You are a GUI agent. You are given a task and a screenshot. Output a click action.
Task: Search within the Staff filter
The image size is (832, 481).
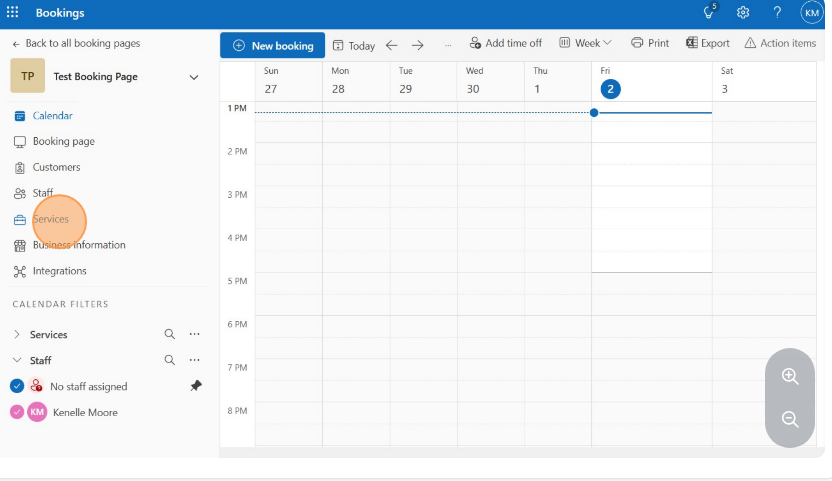pyautogui.click(x=170, y=360)
